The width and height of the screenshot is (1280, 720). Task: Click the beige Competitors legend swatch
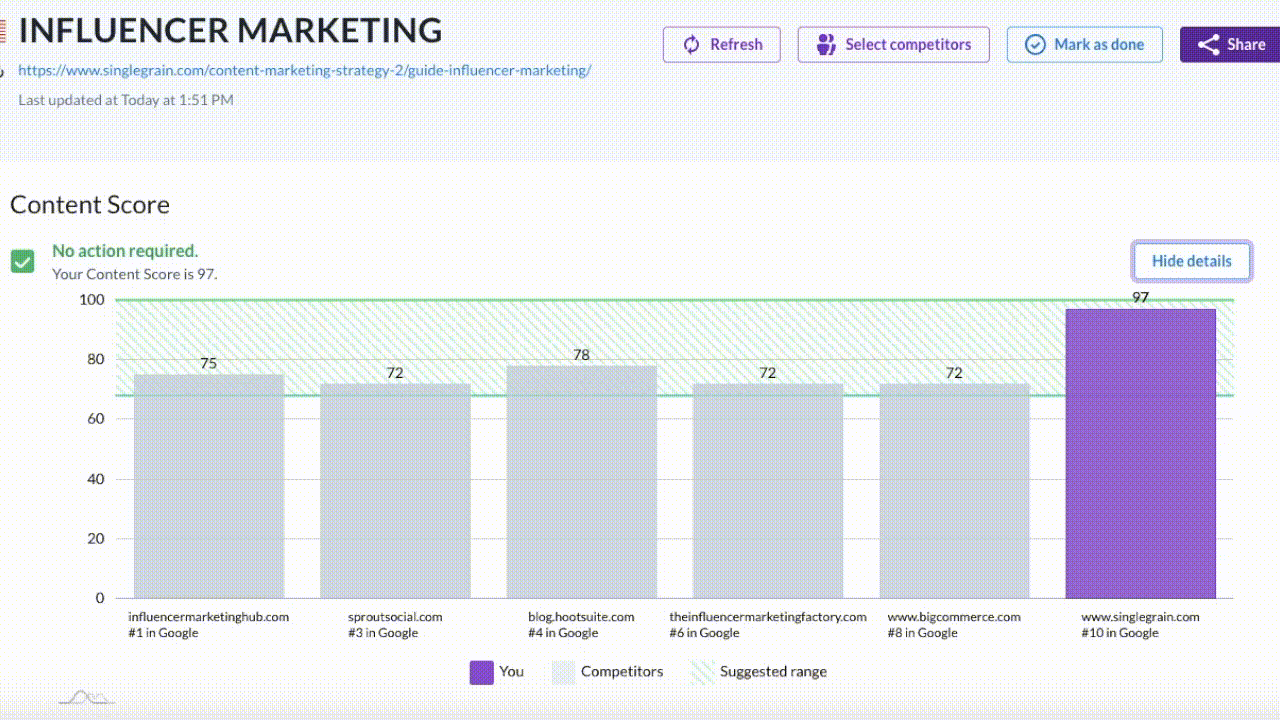coord(564,672)
